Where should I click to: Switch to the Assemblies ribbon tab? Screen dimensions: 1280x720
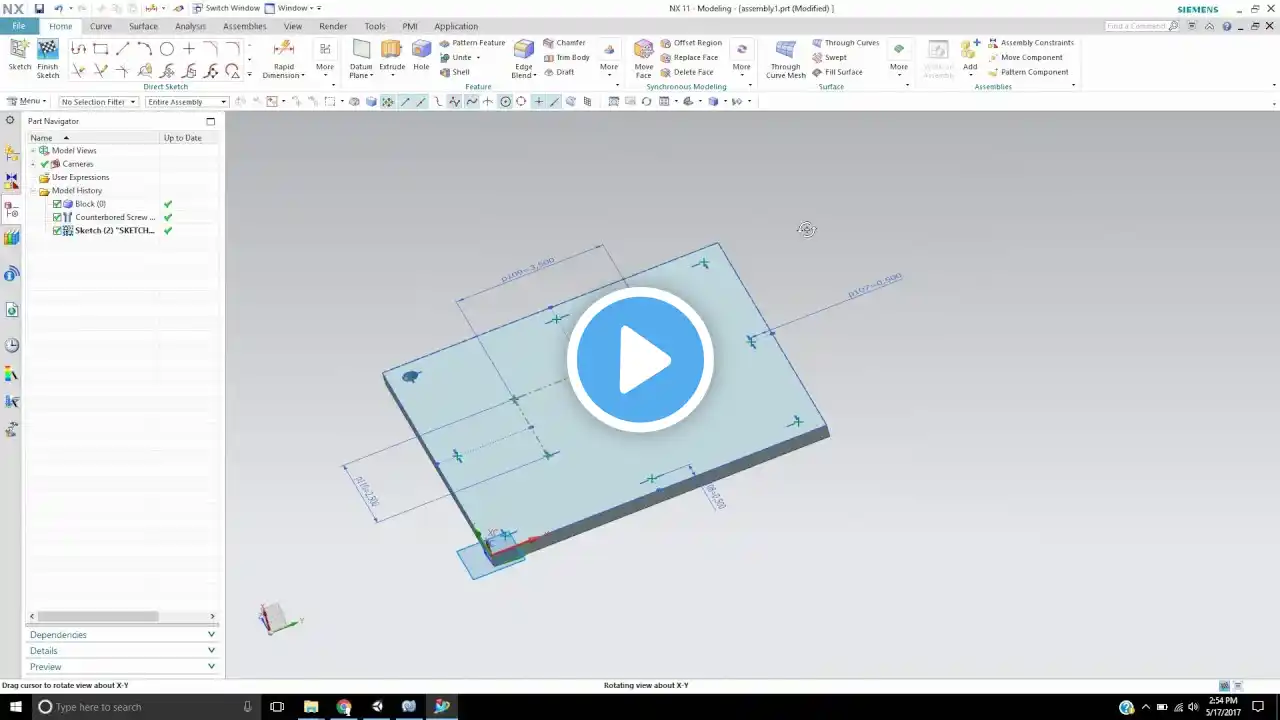[245, 26]
